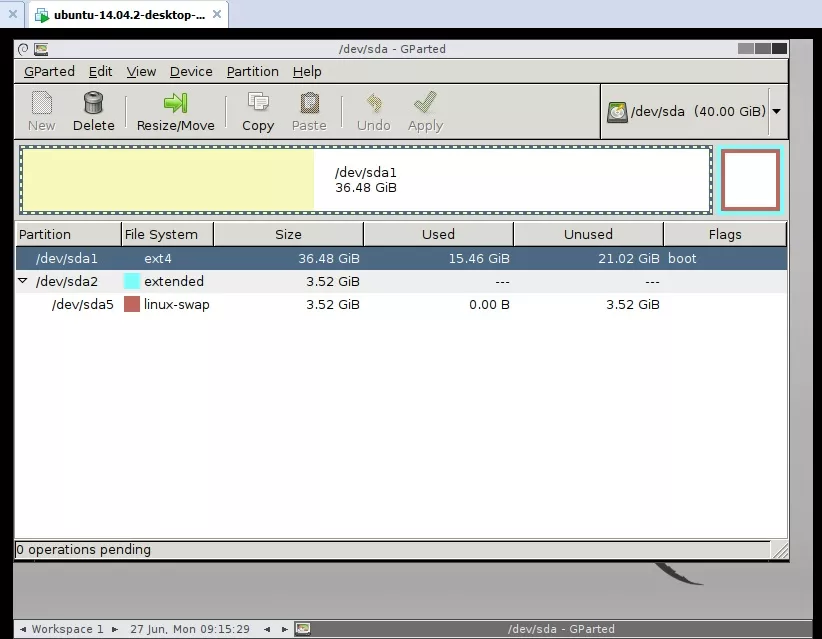Select the /dev/sda1 partition row
Screen dimensions: 822x639
pyautogui.click(x=401, y=258)
